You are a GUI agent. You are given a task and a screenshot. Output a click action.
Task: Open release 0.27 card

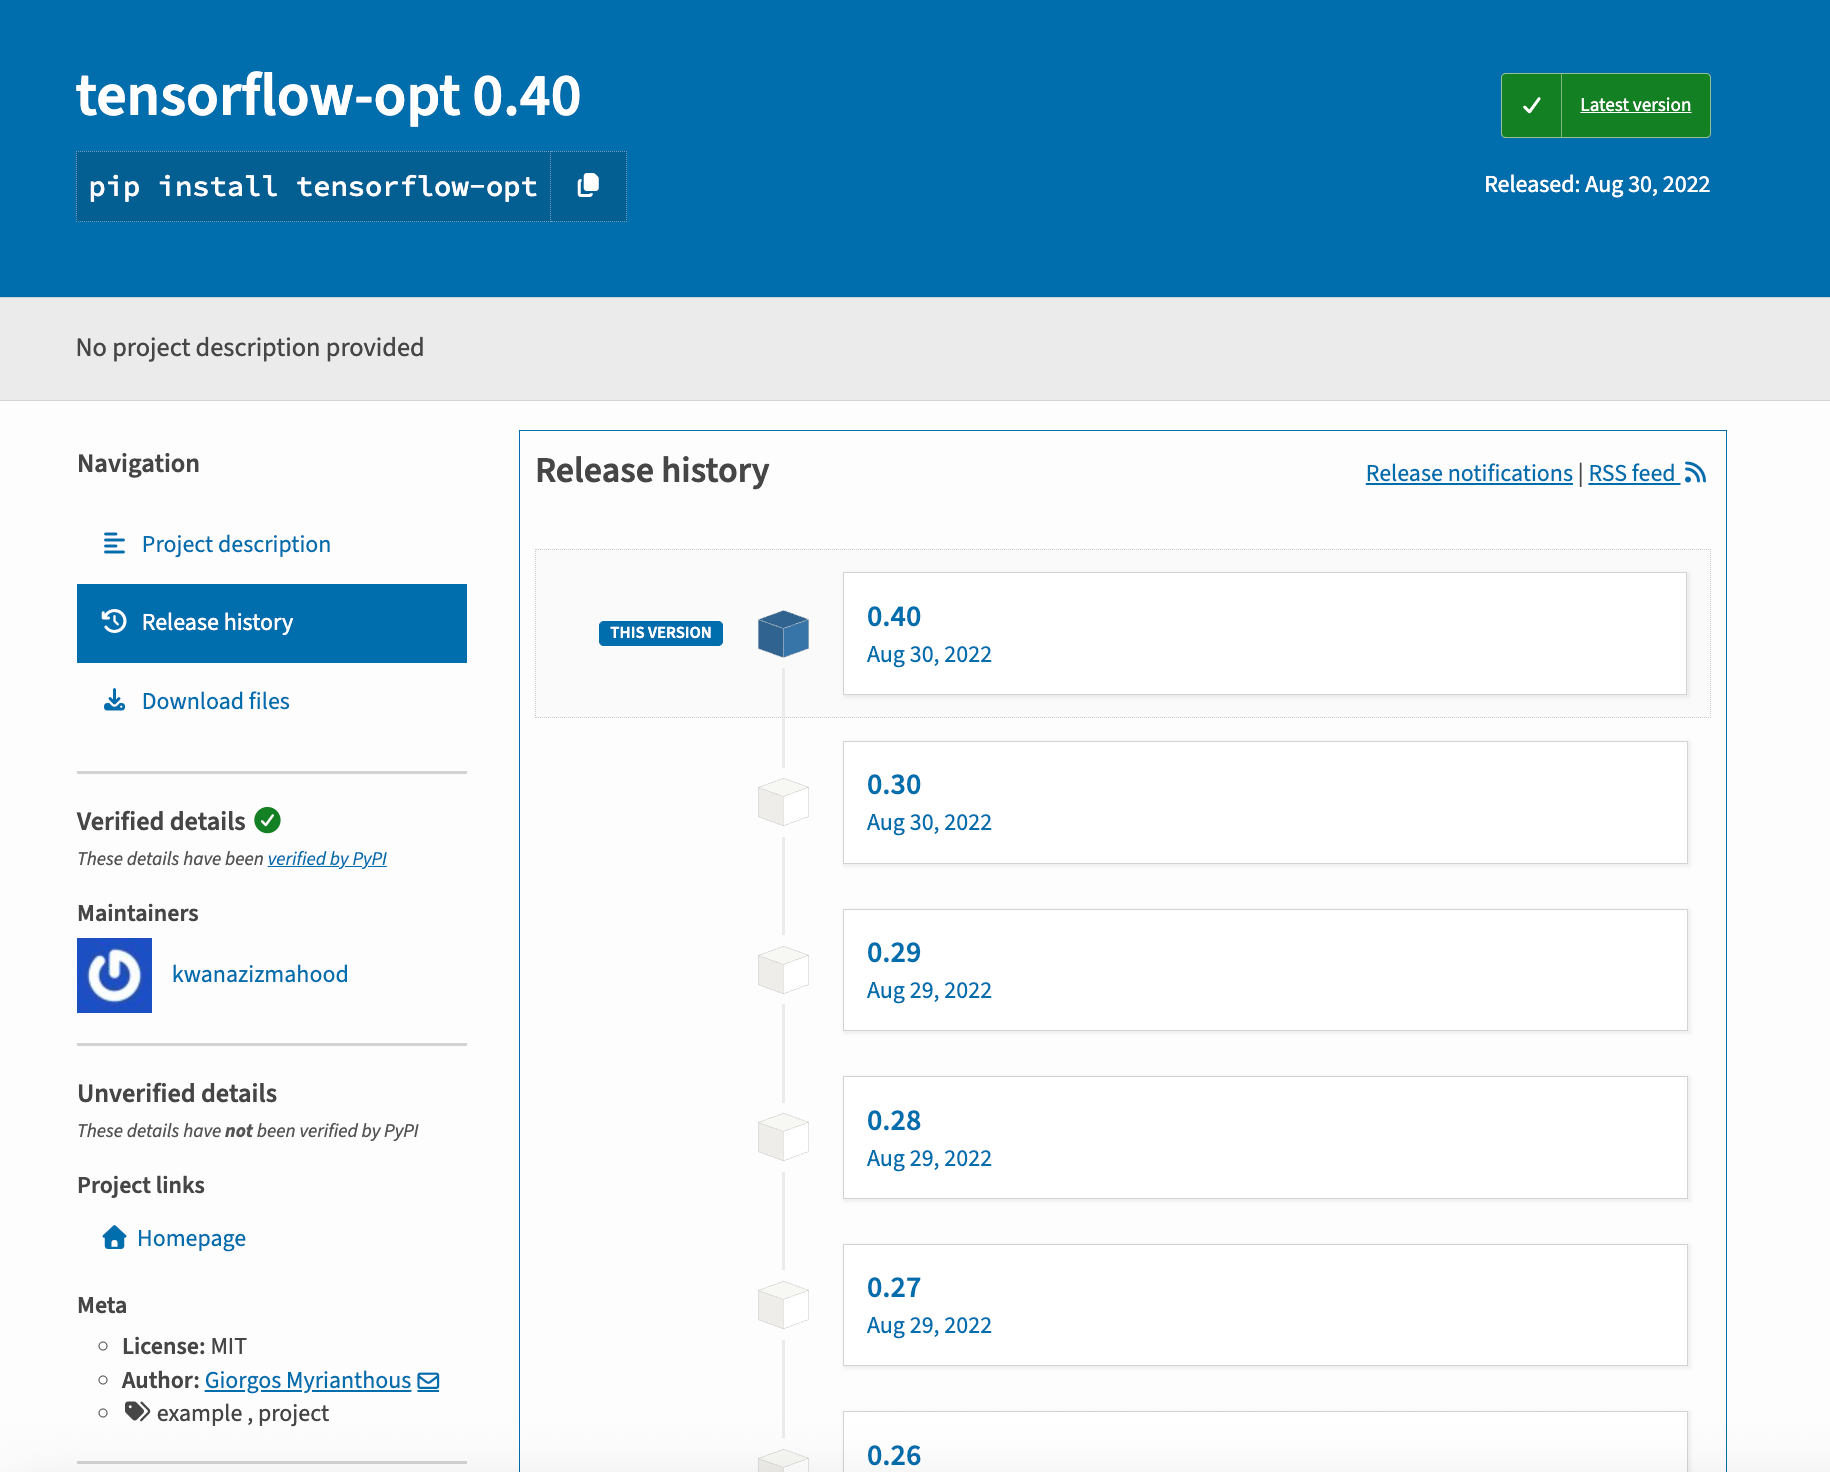[x=1265, y=1305]
